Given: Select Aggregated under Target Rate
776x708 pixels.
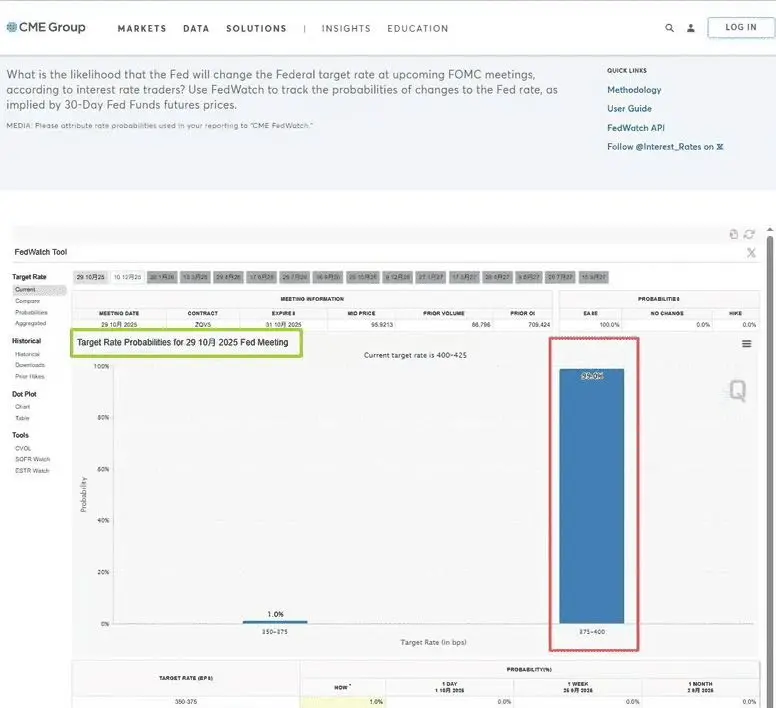Looking at the screenshot, I should (x=30, y=323).
